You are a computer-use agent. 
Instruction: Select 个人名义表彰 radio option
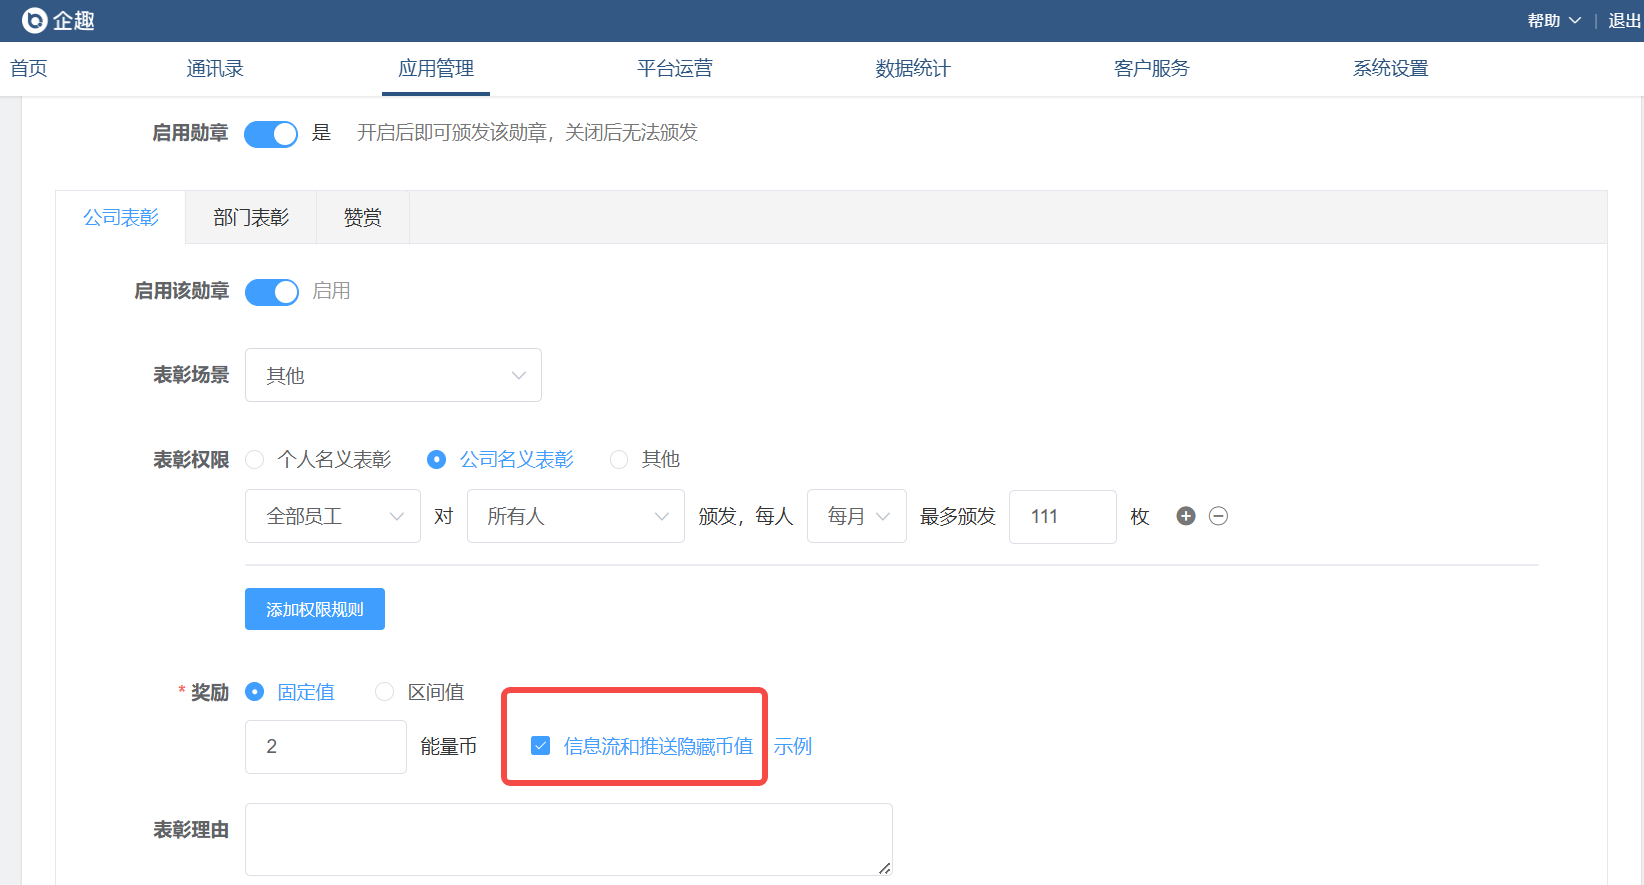[x=256, y=459]
